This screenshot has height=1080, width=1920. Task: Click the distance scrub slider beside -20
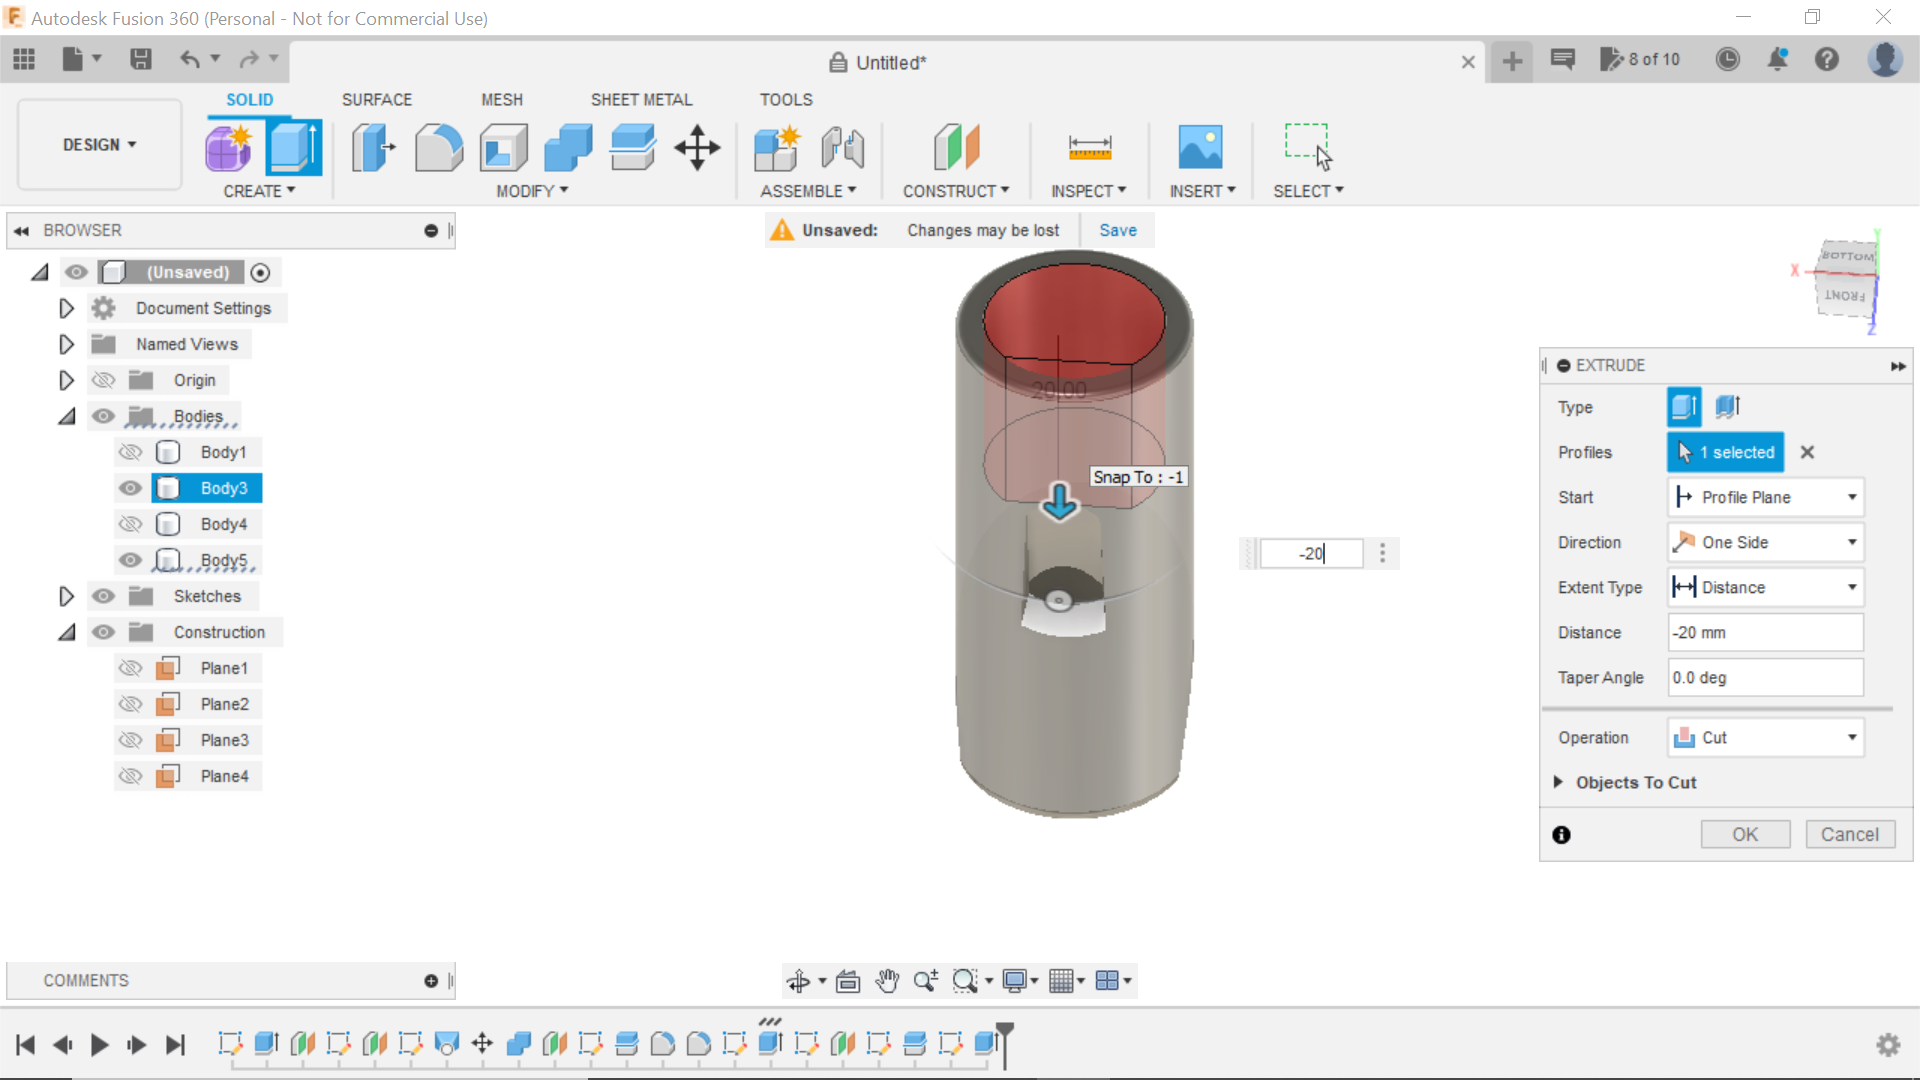pos(1247,553)
